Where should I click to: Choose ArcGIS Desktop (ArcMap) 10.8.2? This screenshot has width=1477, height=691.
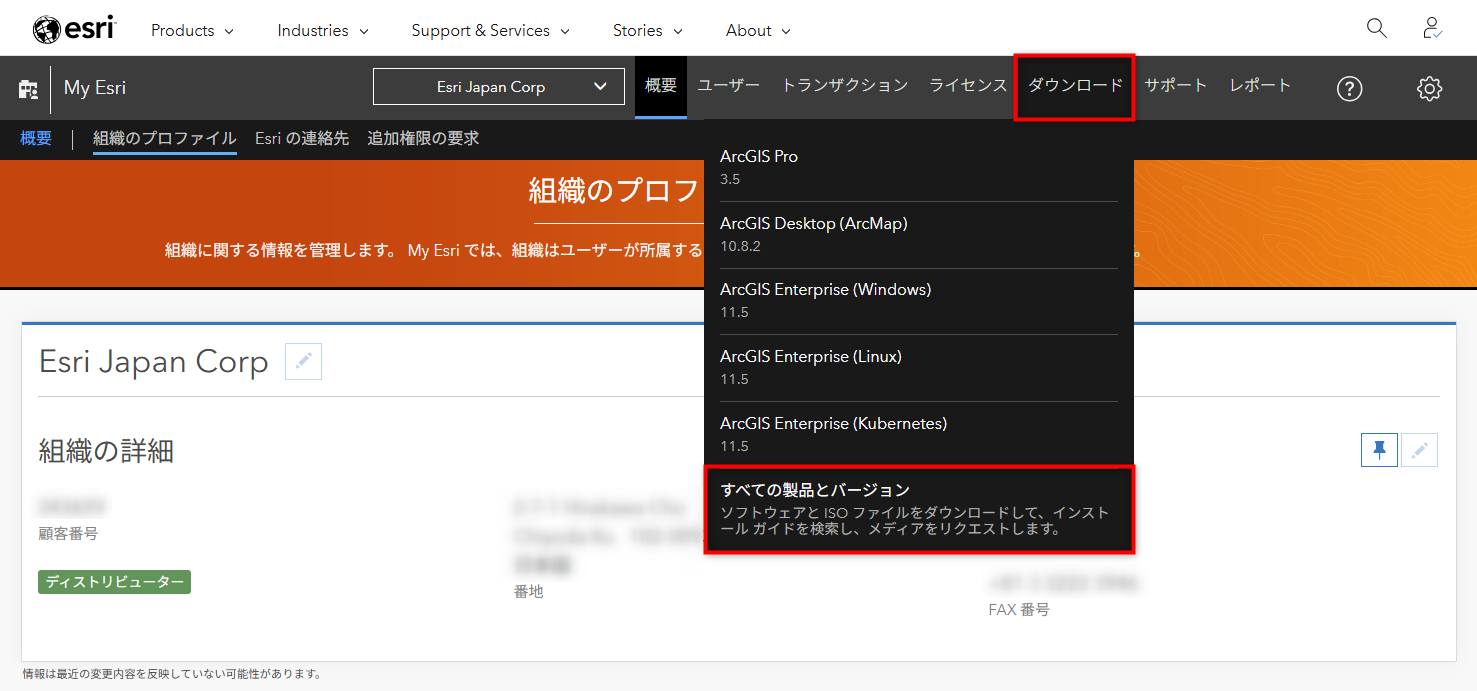919,234
